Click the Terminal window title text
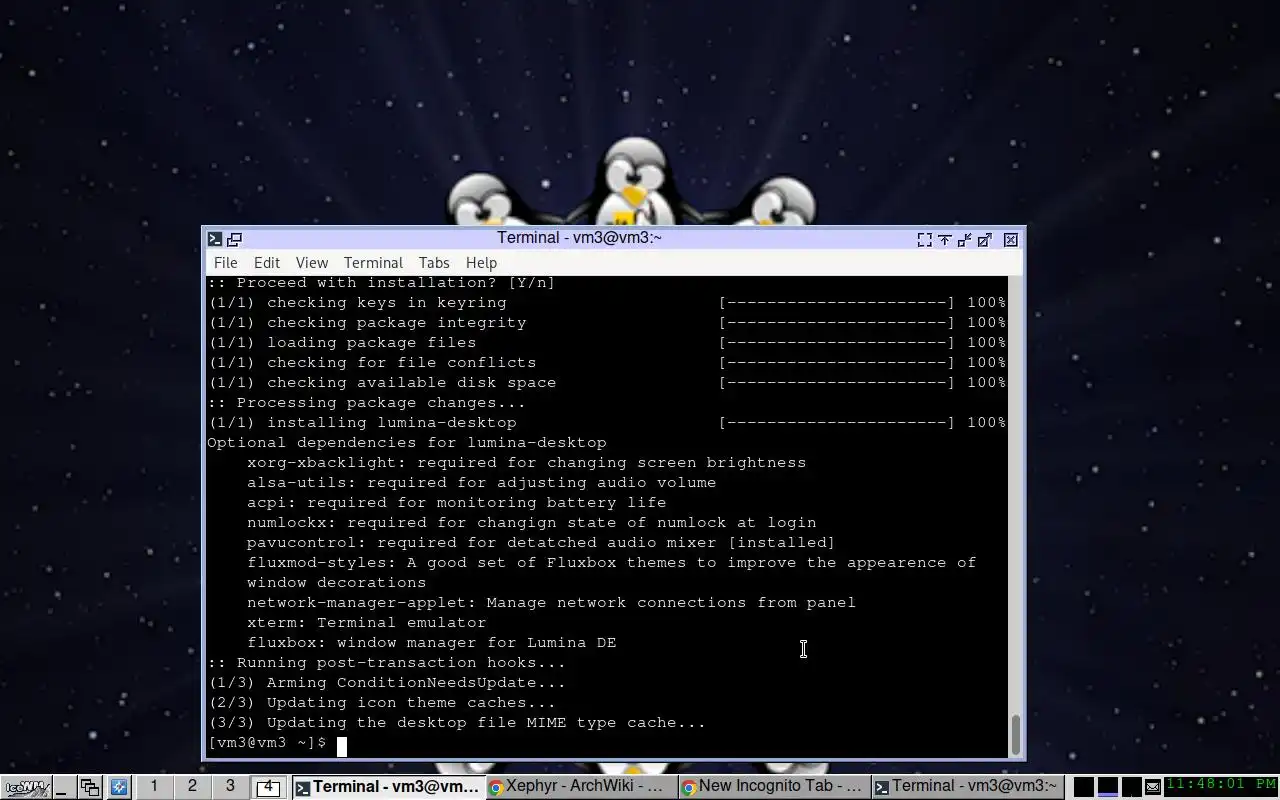Image resolution: width=1280 pixels, height=800 pixels. click(x=580, y=238)
